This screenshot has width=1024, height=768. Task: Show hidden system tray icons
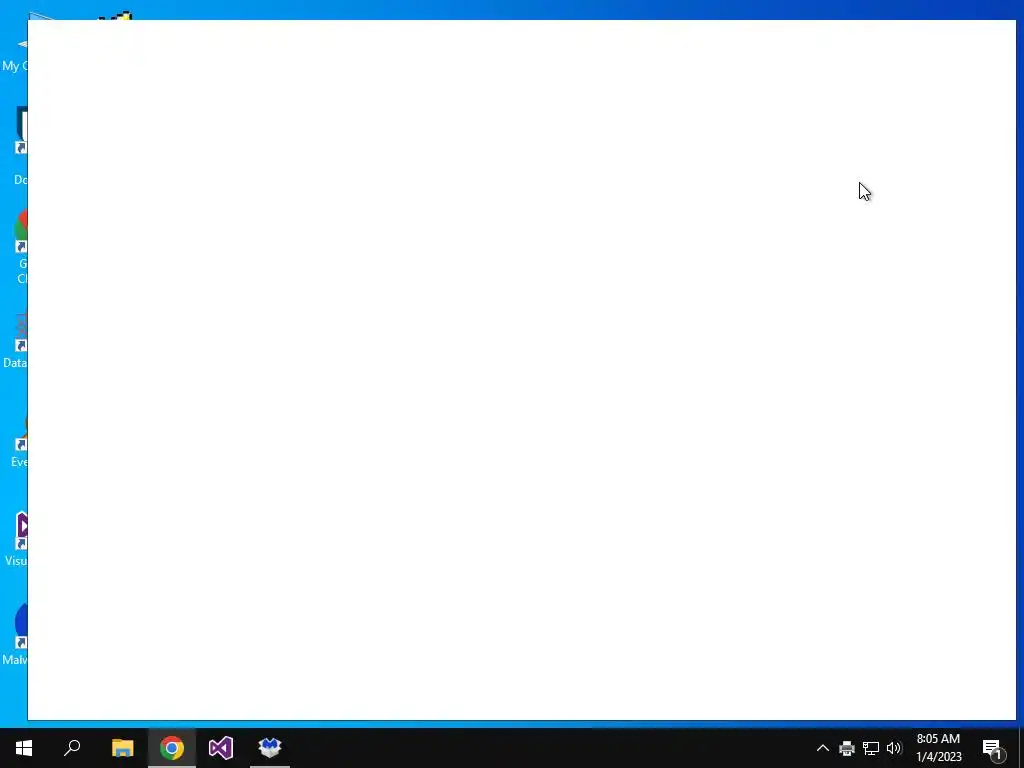(823, 748)
